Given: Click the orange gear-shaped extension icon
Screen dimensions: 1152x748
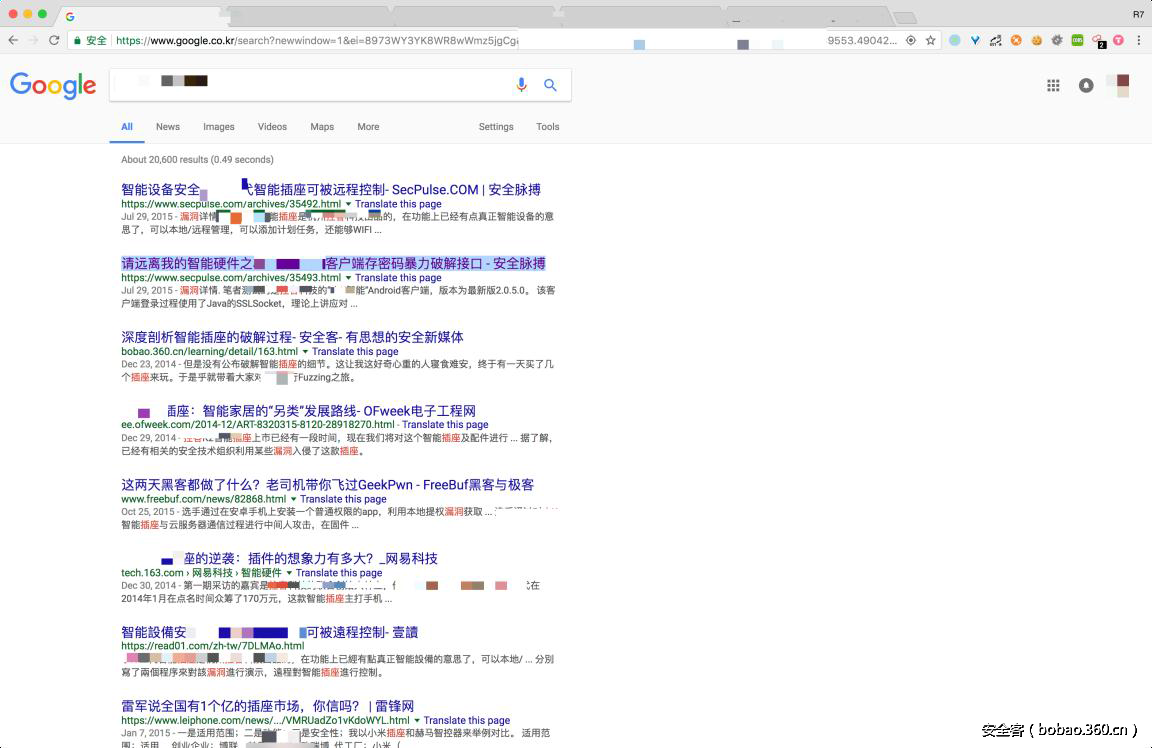Looking at the screenshot, I should pyautogui.click(x=1015, y=40).
